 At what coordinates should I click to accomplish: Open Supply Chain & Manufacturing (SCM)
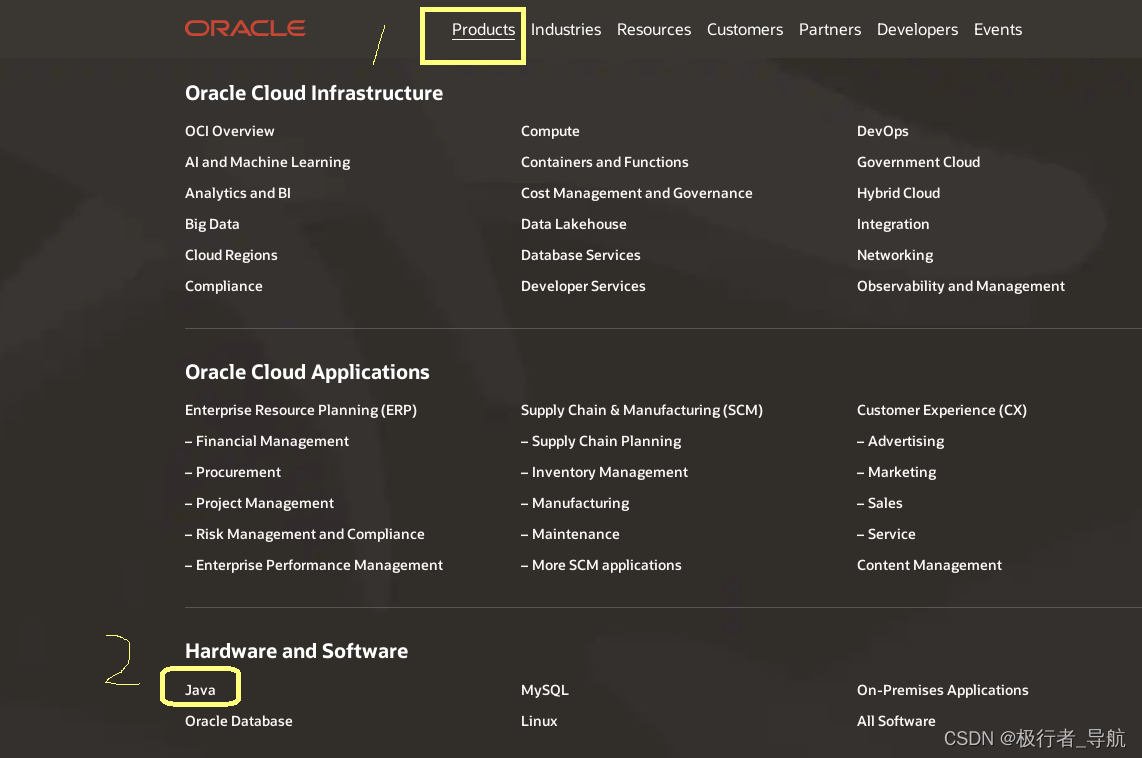point(642,410)
